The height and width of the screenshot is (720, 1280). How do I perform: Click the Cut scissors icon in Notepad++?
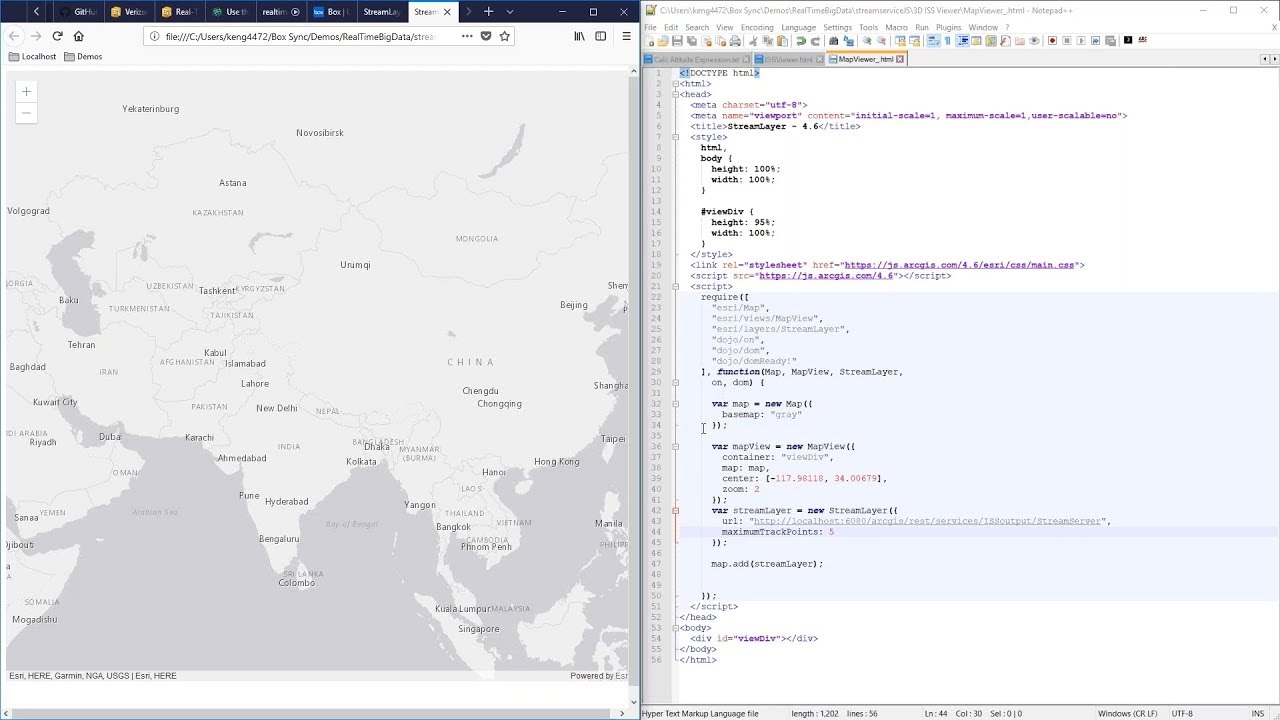(753, 41)
